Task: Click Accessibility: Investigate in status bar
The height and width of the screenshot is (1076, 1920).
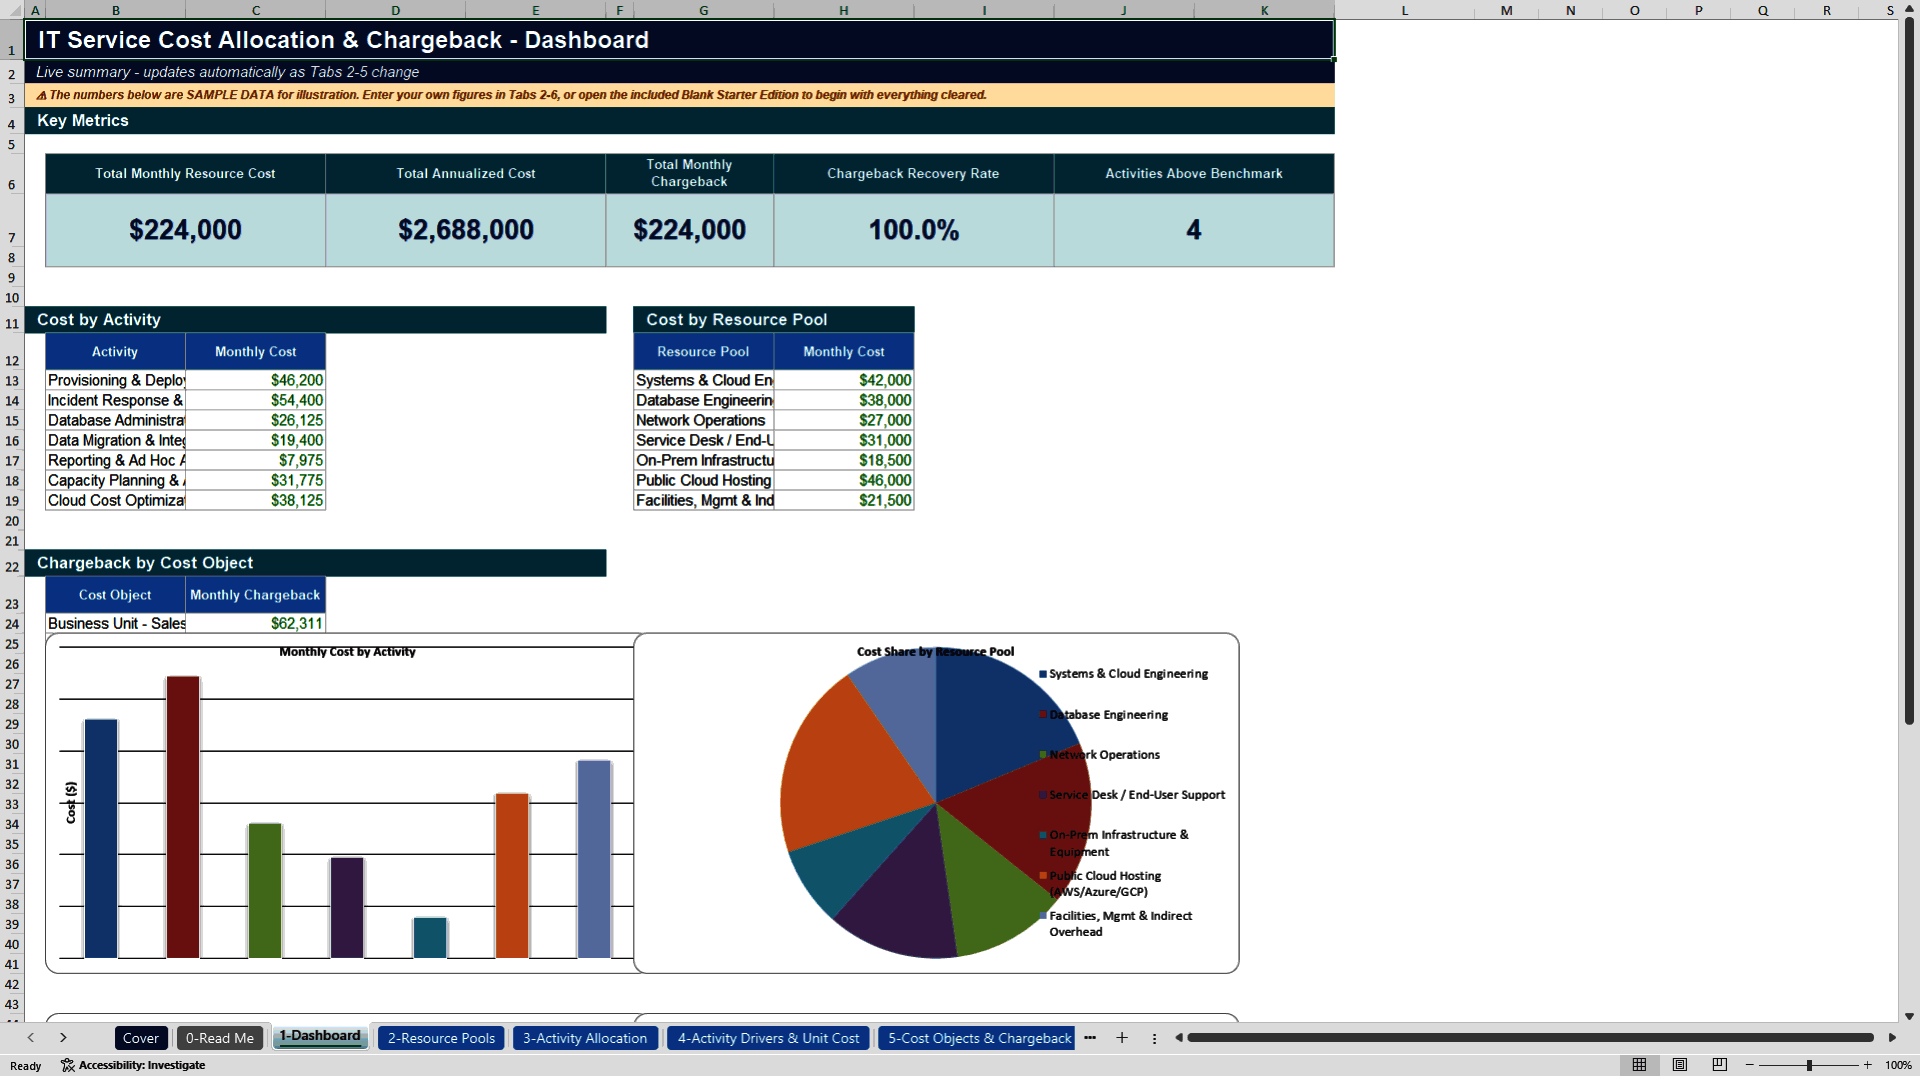Action: coord(133,1065)
